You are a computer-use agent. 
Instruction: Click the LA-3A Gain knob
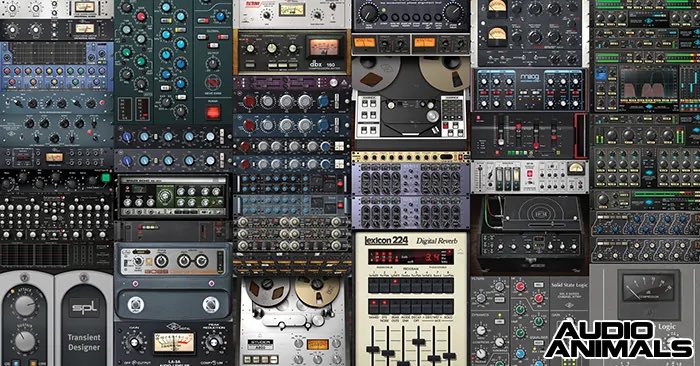point(133,343)
